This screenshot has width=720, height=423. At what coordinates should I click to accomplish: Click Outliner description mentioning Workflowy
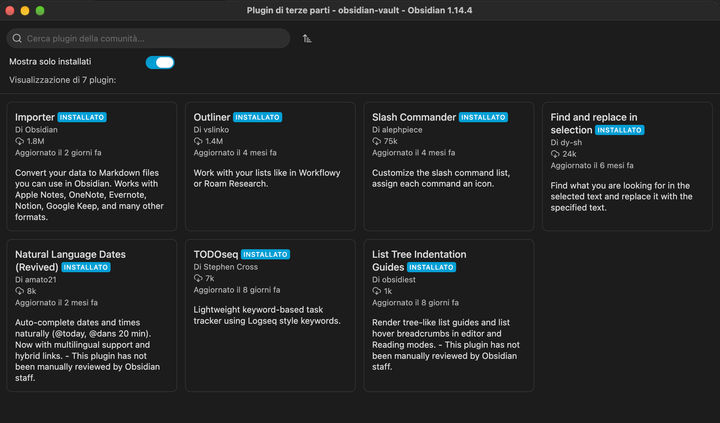[267, 178]
